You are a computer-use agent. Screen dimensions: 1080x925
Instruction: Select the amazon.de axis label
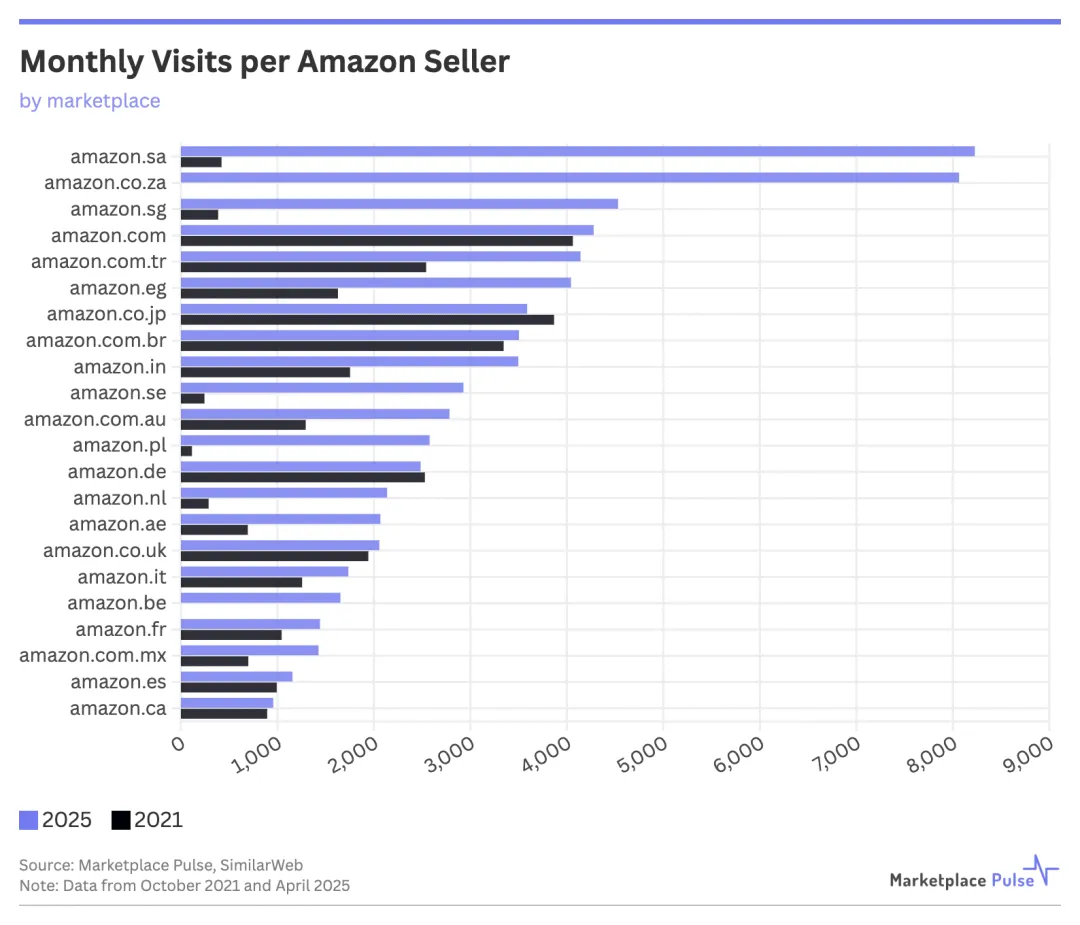pyautogui.click(x=118, y=471)
